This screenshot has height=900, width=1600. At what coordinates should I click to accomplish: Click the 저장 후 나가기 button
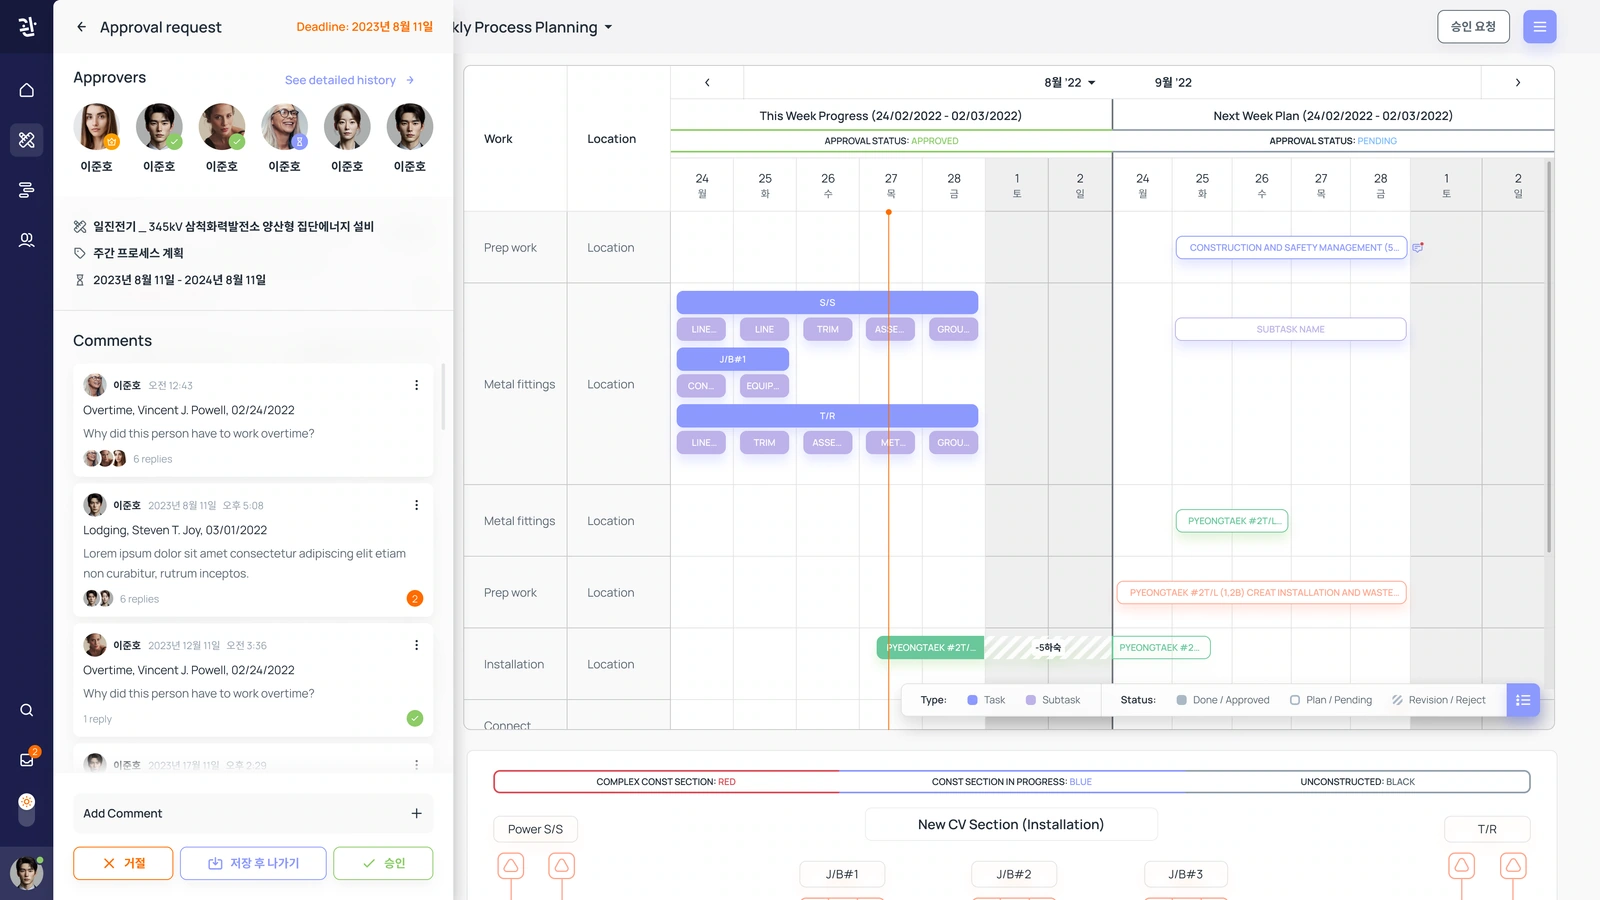[253, 863]
